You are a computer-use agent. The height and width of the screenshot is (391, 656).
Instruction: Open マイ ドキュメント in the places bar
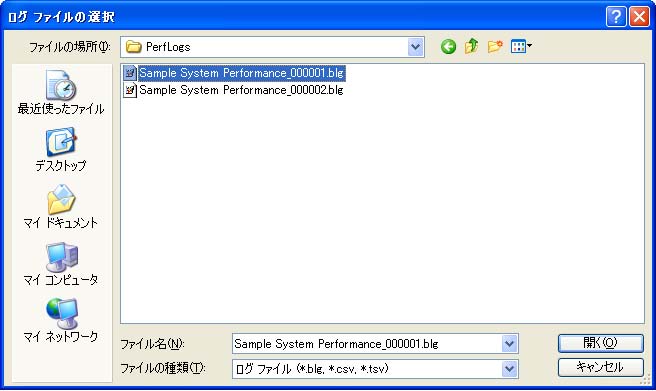(x=61, y=207)
